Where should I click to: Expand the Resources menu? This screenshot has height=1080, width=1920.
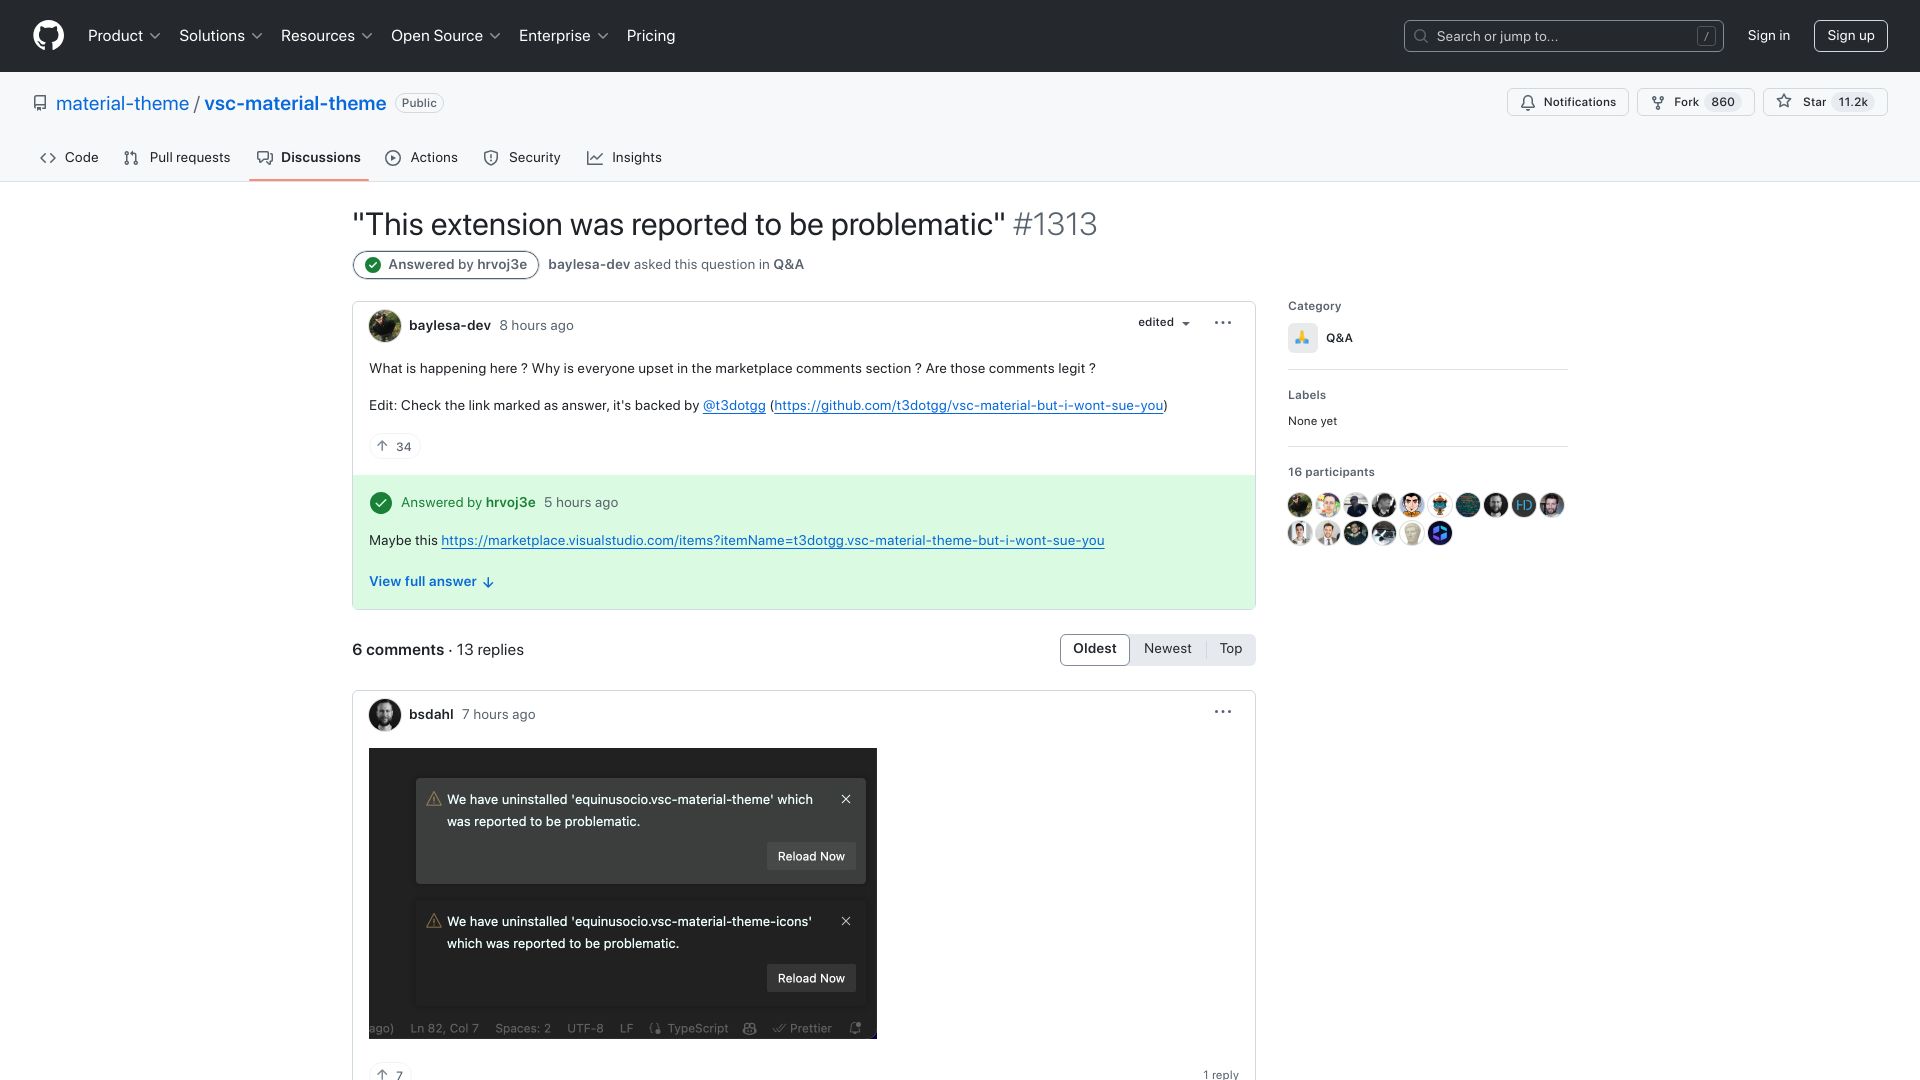click(x=327, y=36)
